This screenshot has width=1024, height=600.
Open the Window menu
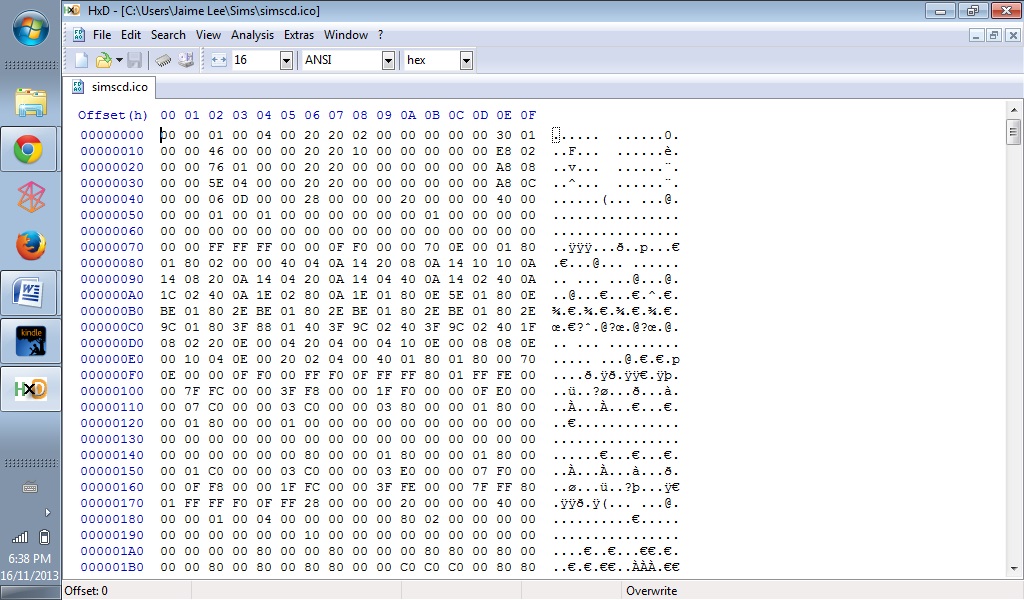[345, 35]
